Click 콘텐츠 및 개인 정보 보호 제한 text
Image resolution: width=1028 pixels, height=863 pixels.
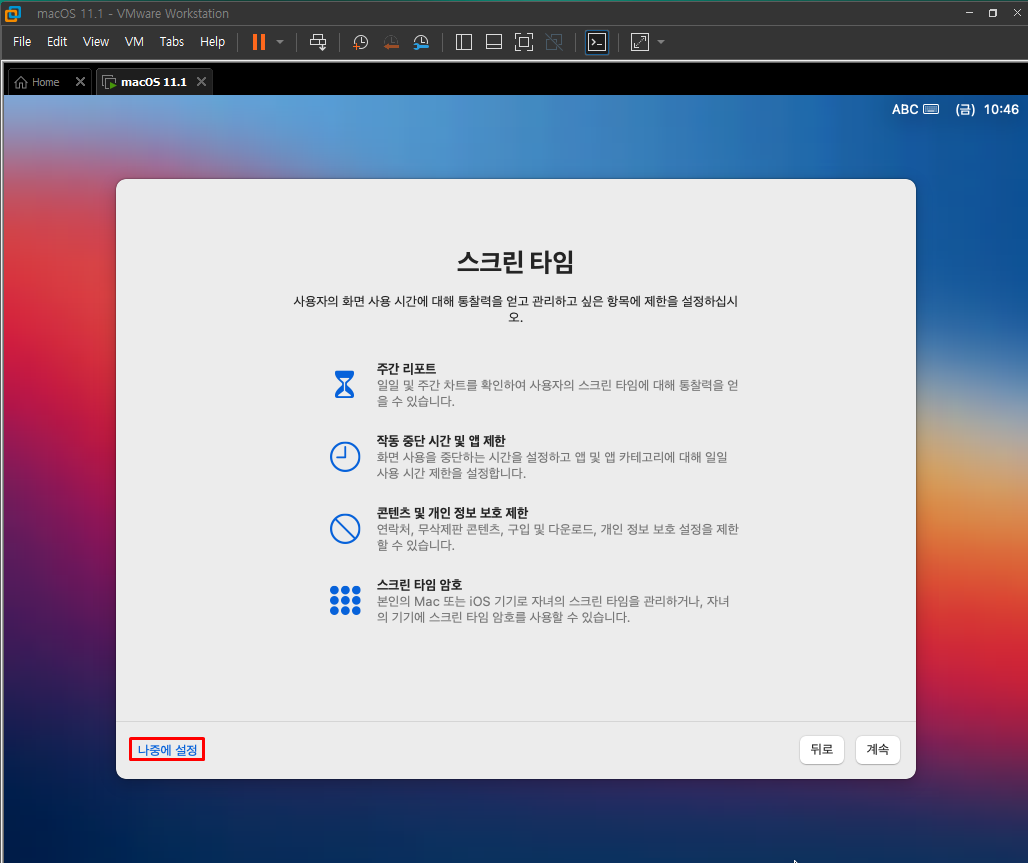[452, 513]
